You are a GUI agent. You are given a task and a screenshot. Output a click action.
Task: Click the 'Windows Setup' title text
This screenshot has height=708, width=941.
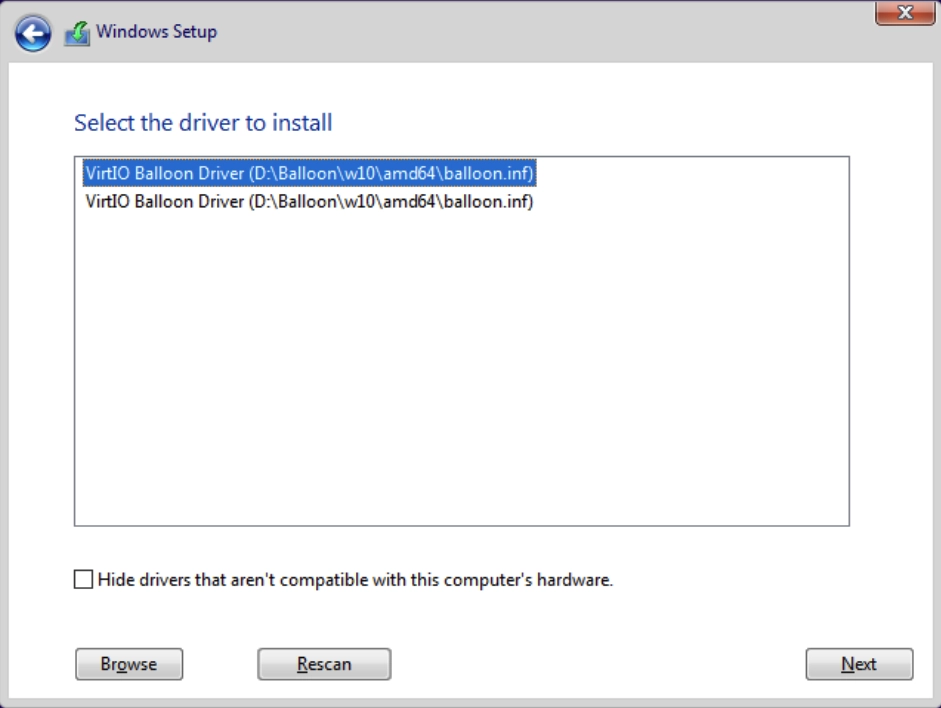pyautogui.click(x=157, y=32)
